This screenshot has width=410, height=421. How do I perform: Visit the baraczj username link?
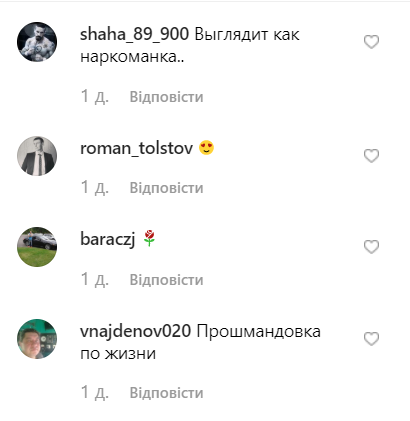(x=108, y=240)
